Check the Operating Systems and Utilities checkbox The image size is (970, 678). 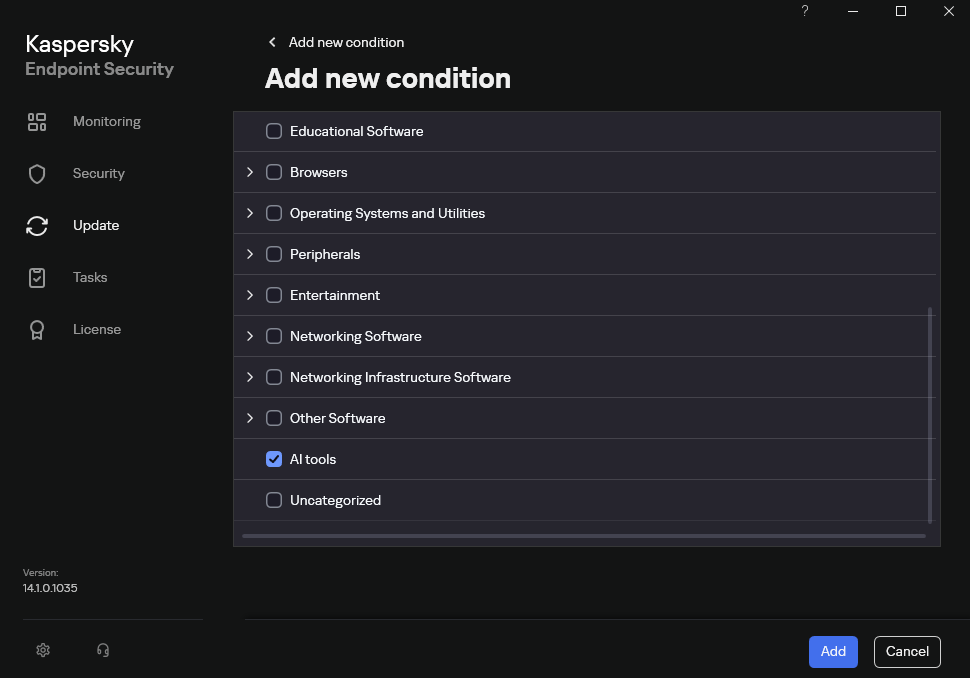273,213
